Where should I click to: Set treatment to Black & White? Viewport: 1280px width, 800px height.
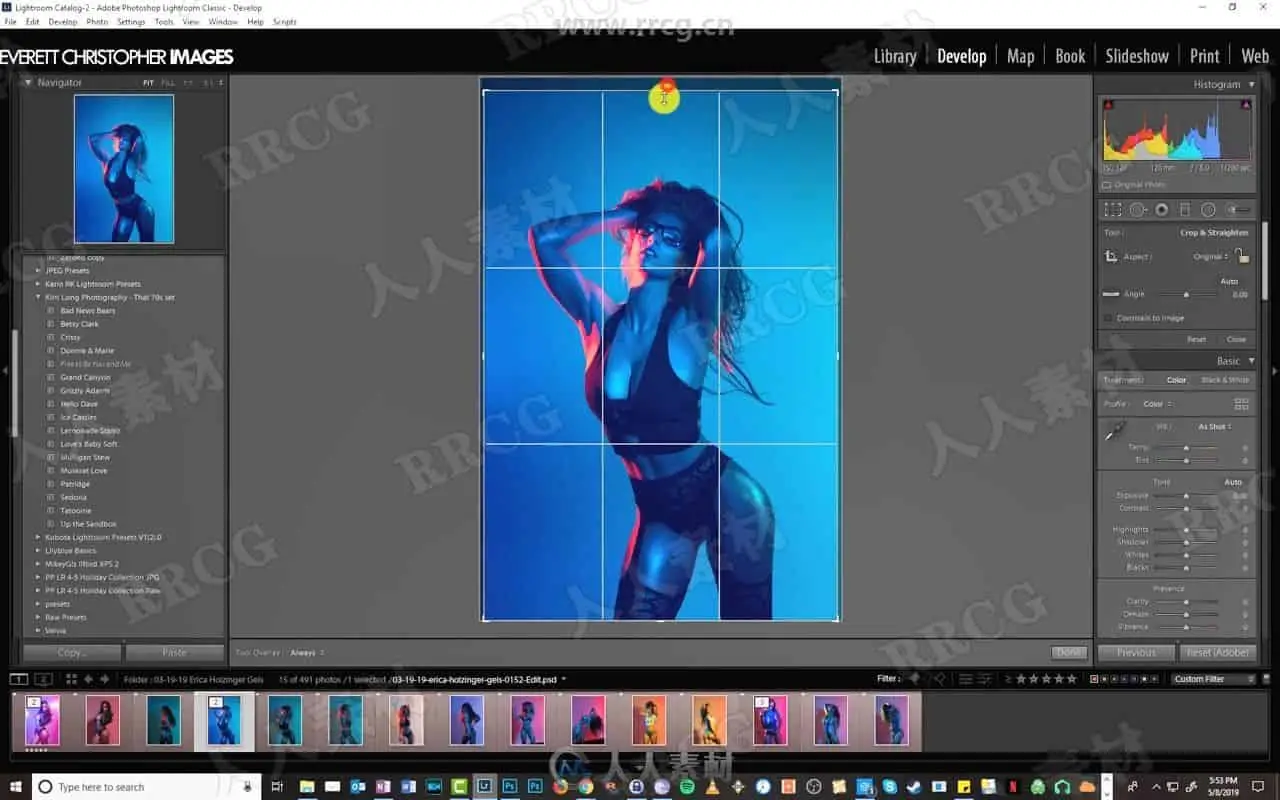pos(1225,380)
